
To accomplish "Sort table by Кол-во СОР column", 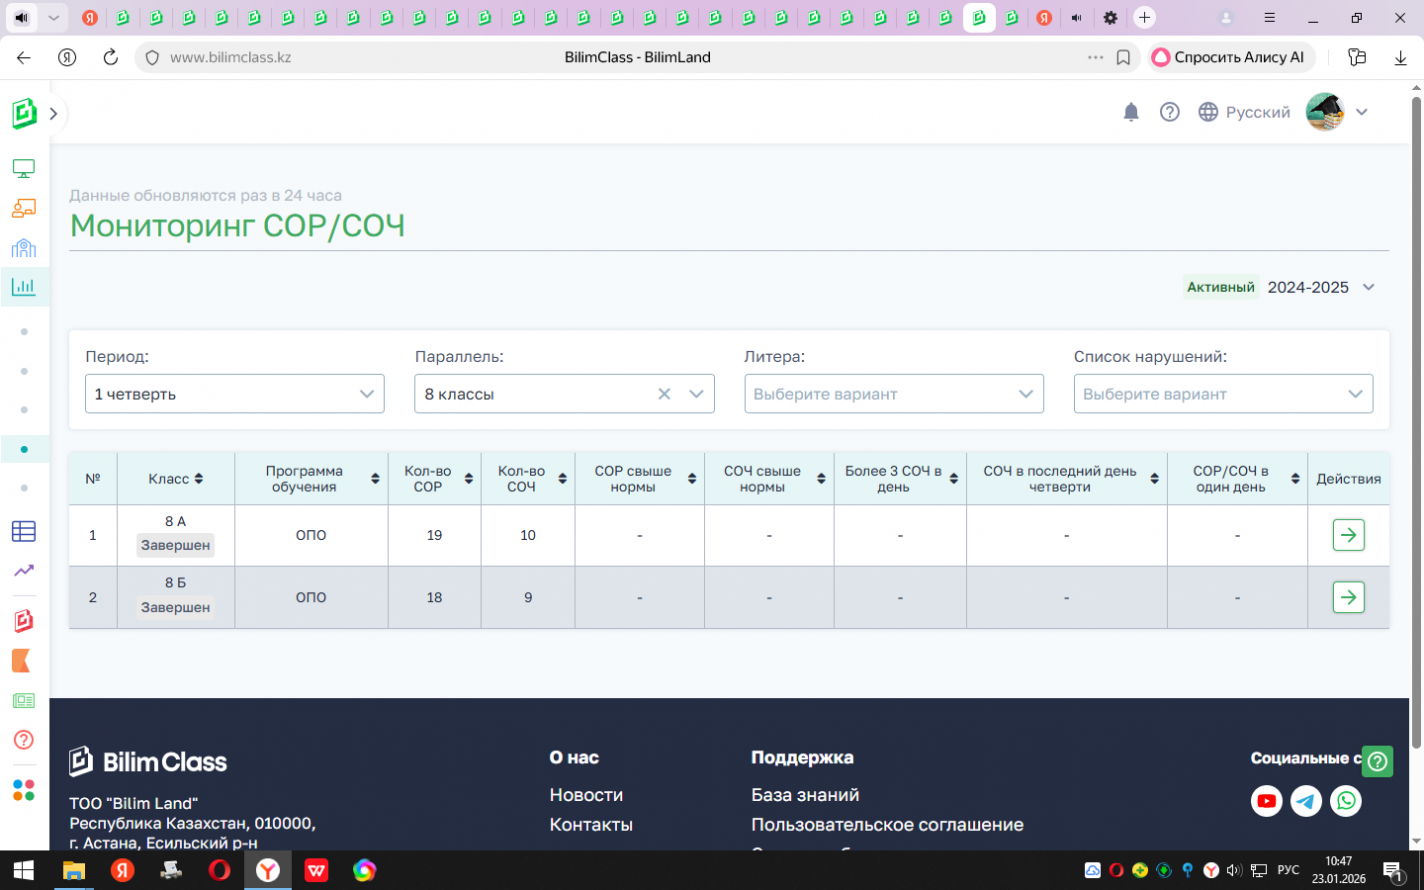I will (x=468, y=479).
